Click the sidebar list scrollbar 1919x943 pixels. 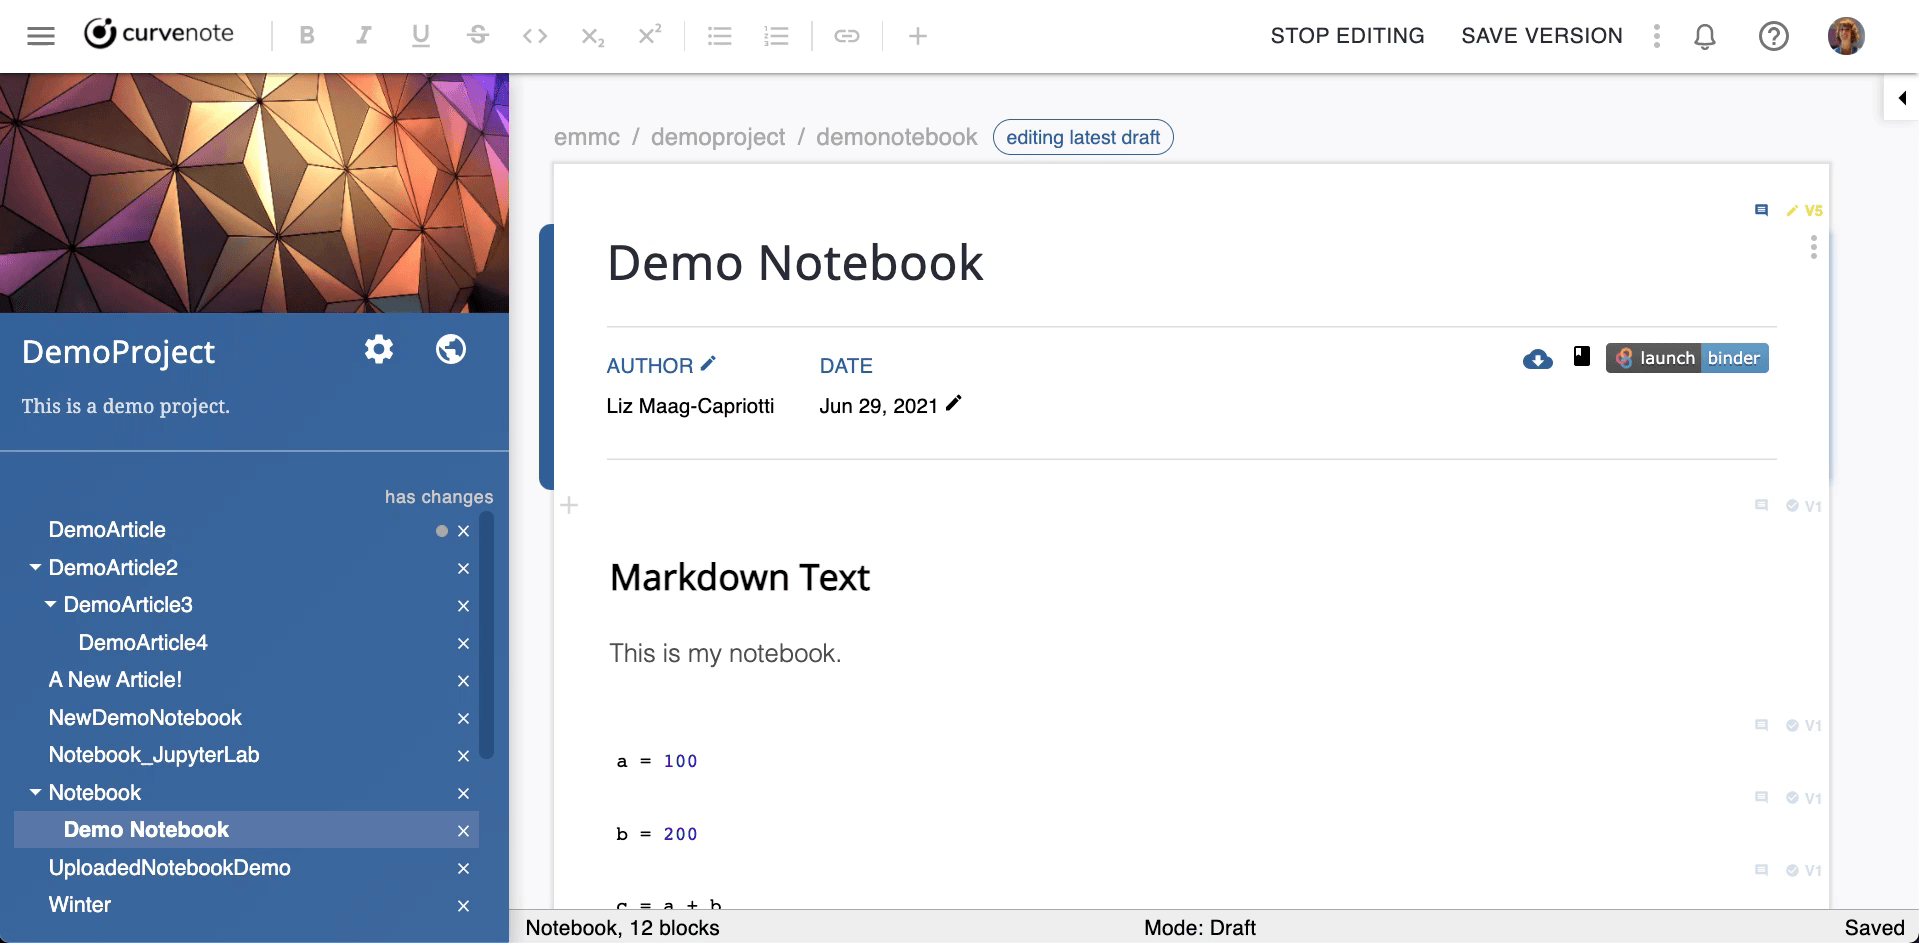pos(487,635)
